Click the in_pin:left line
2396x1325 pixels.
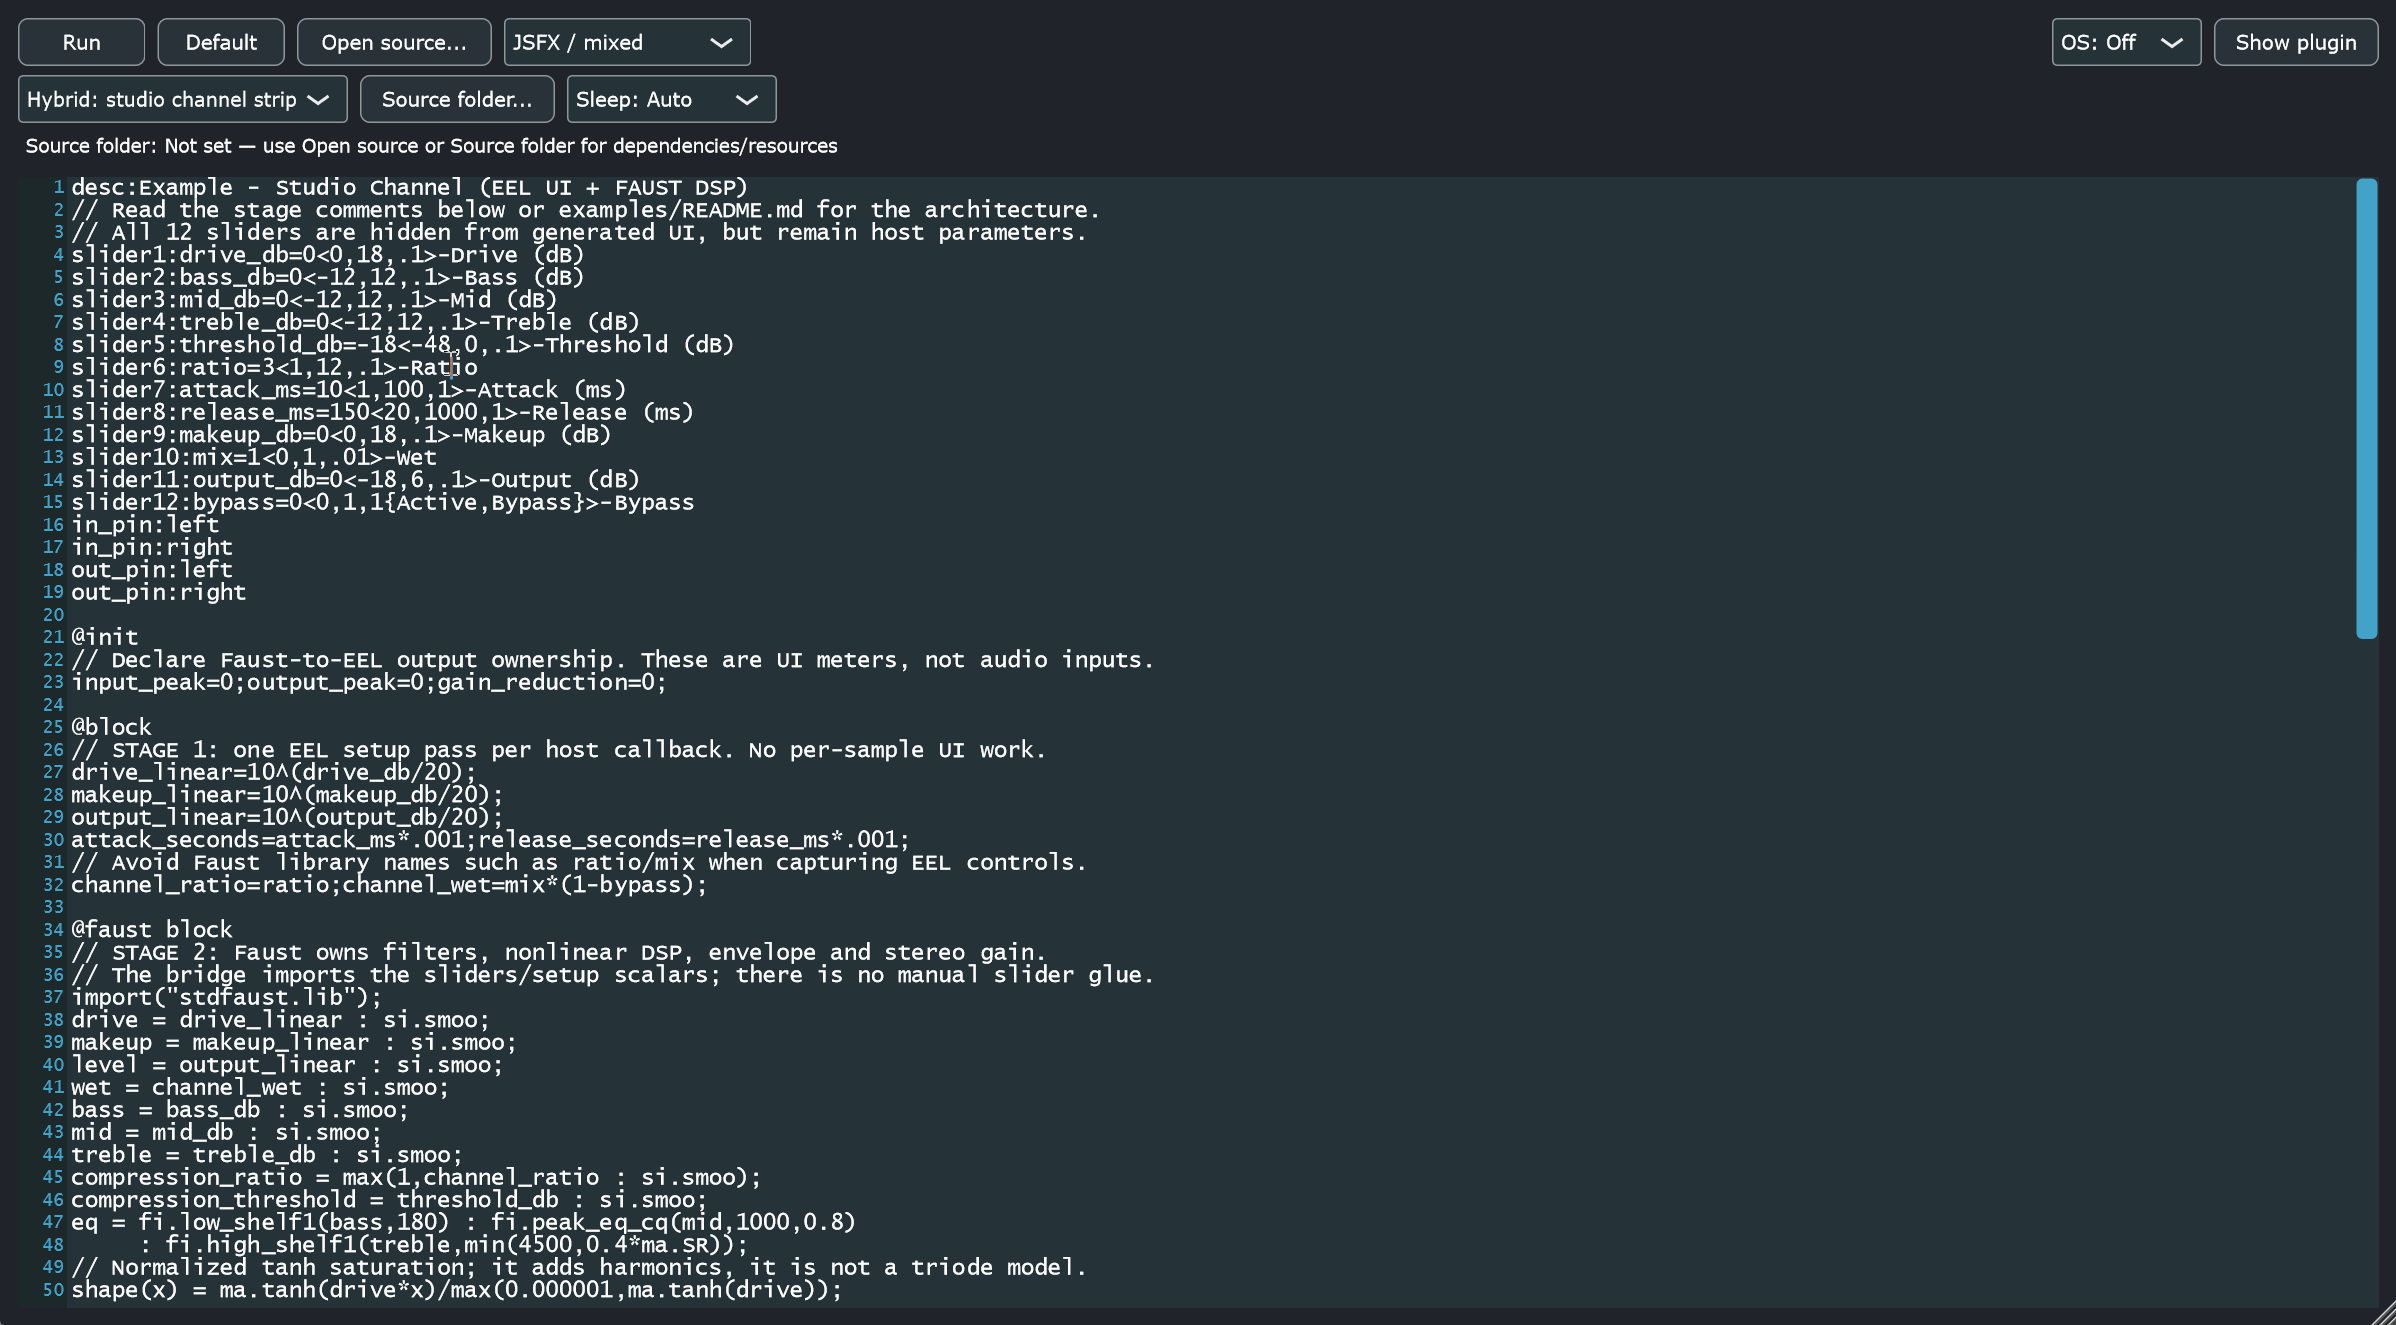[x=145, y=524]
